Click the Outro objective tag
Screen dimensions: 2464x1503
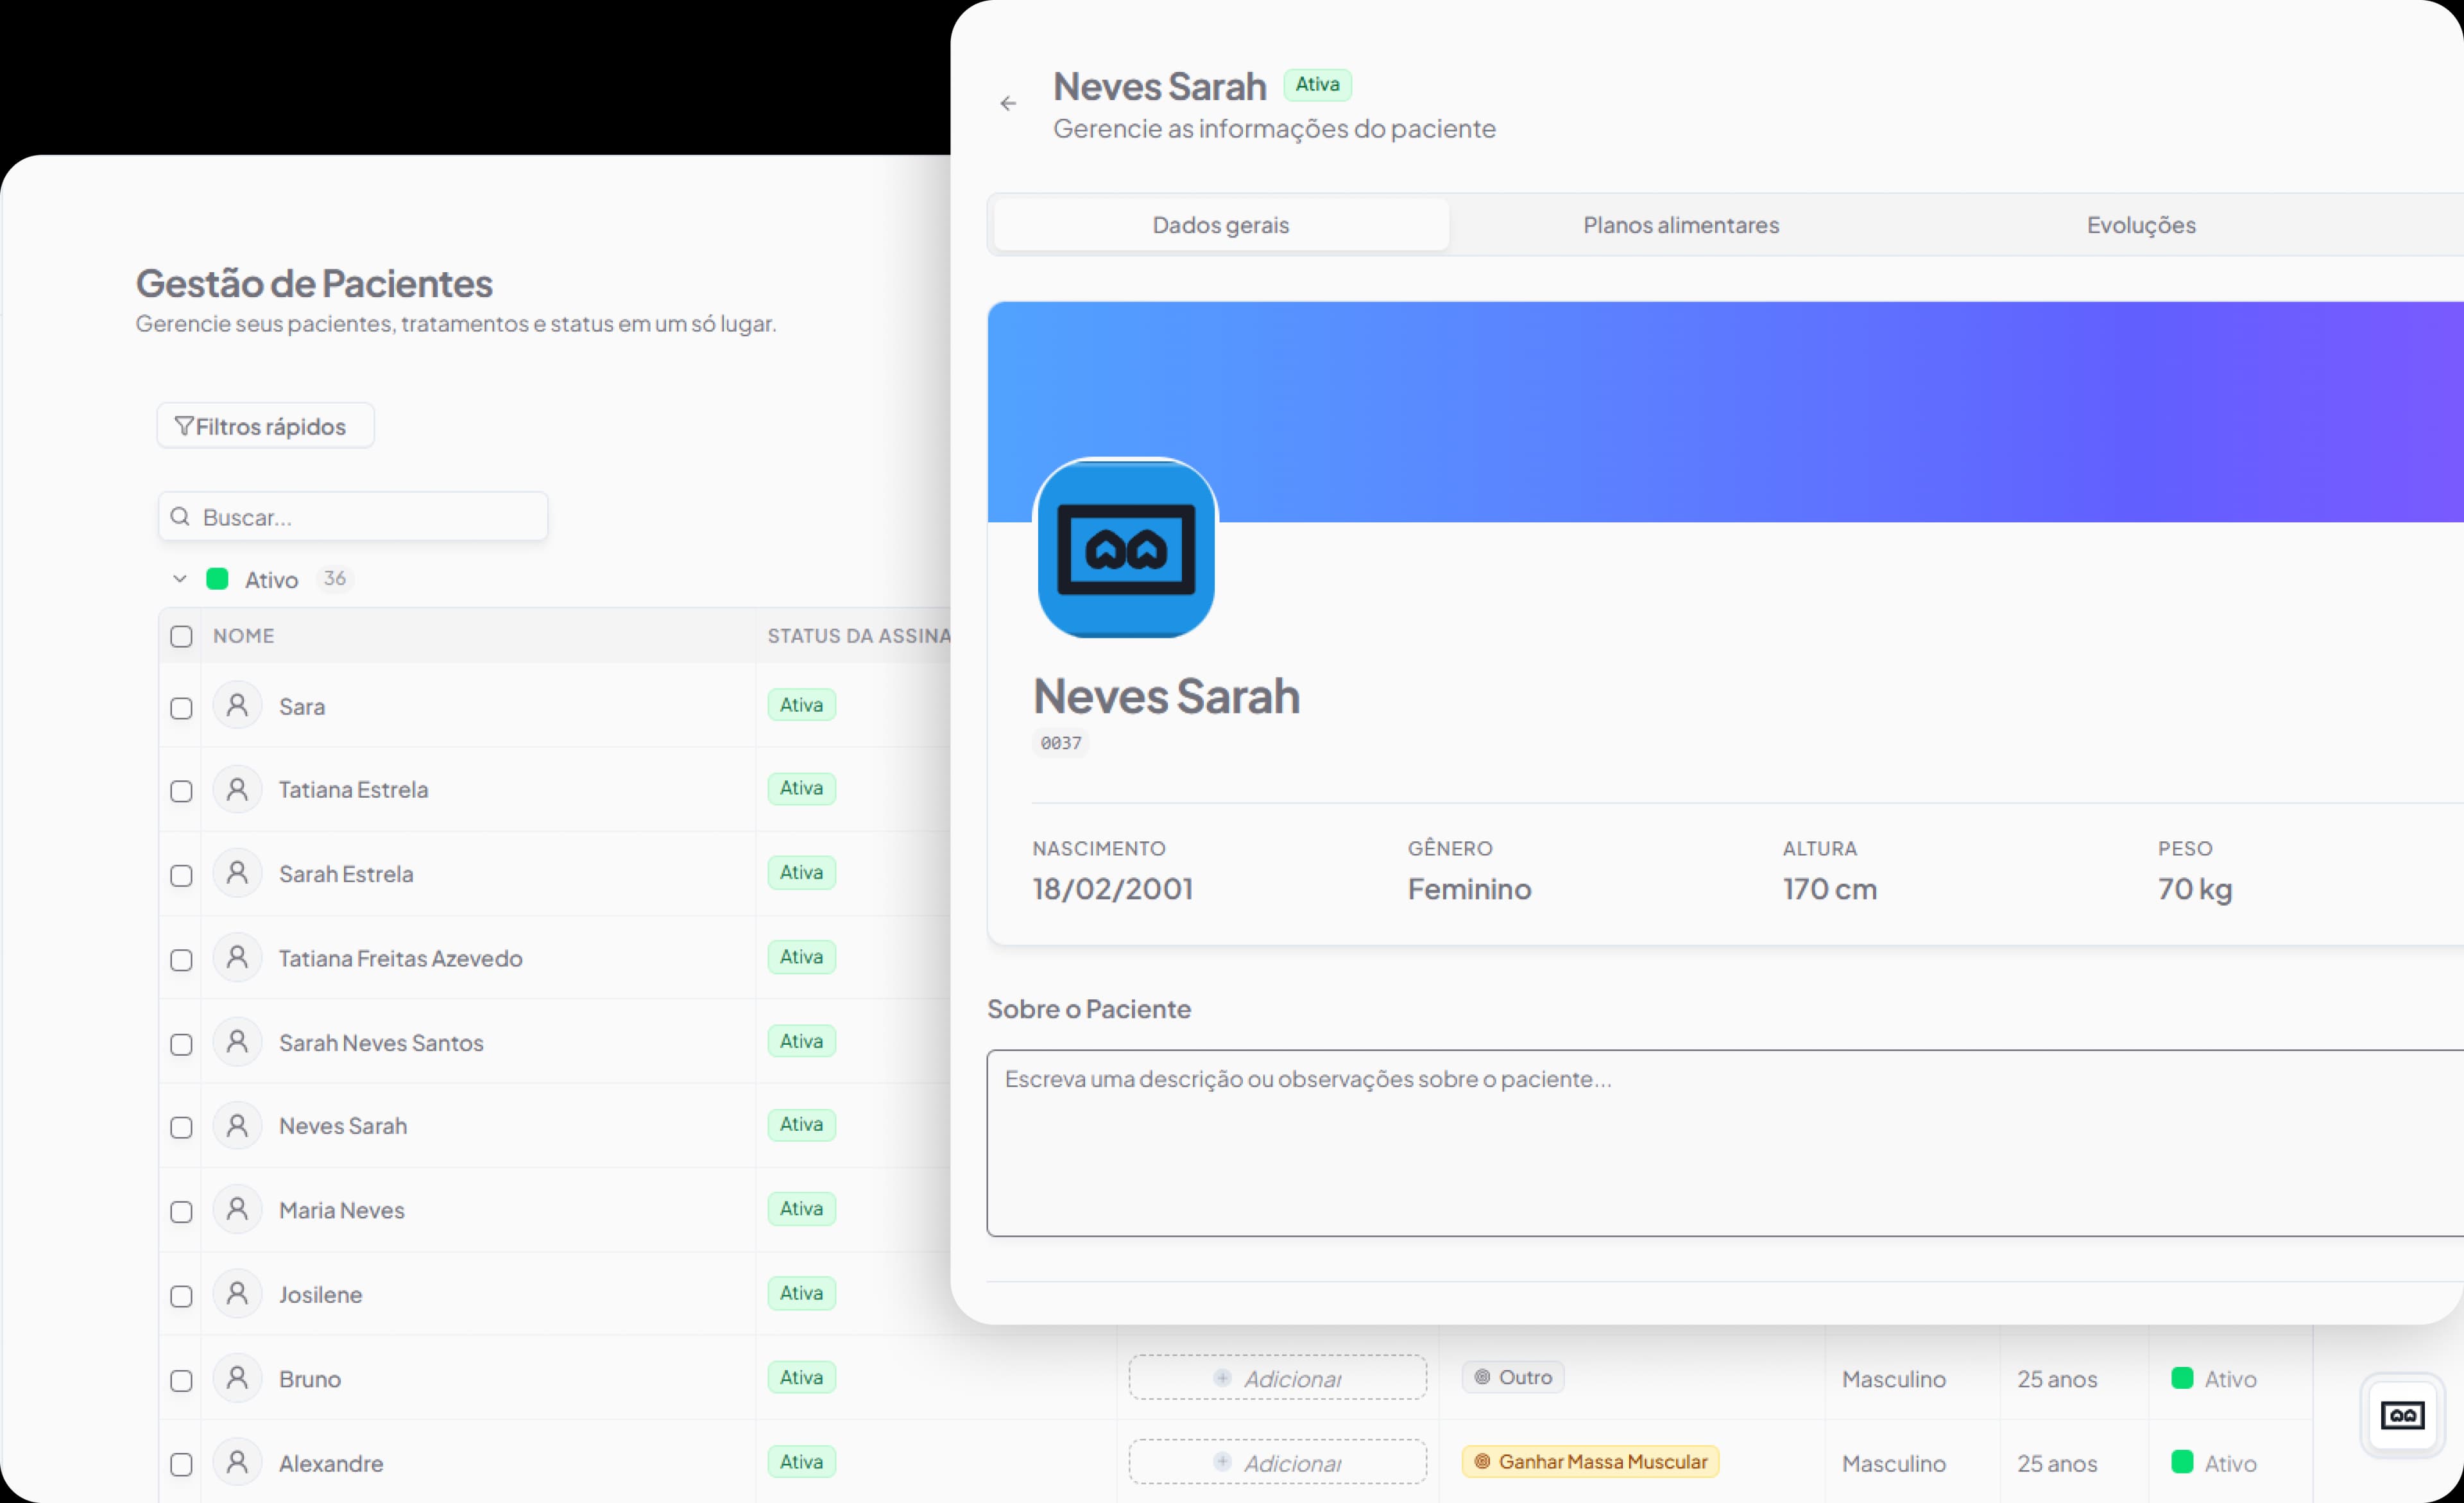click(x=1513, y=1377)
